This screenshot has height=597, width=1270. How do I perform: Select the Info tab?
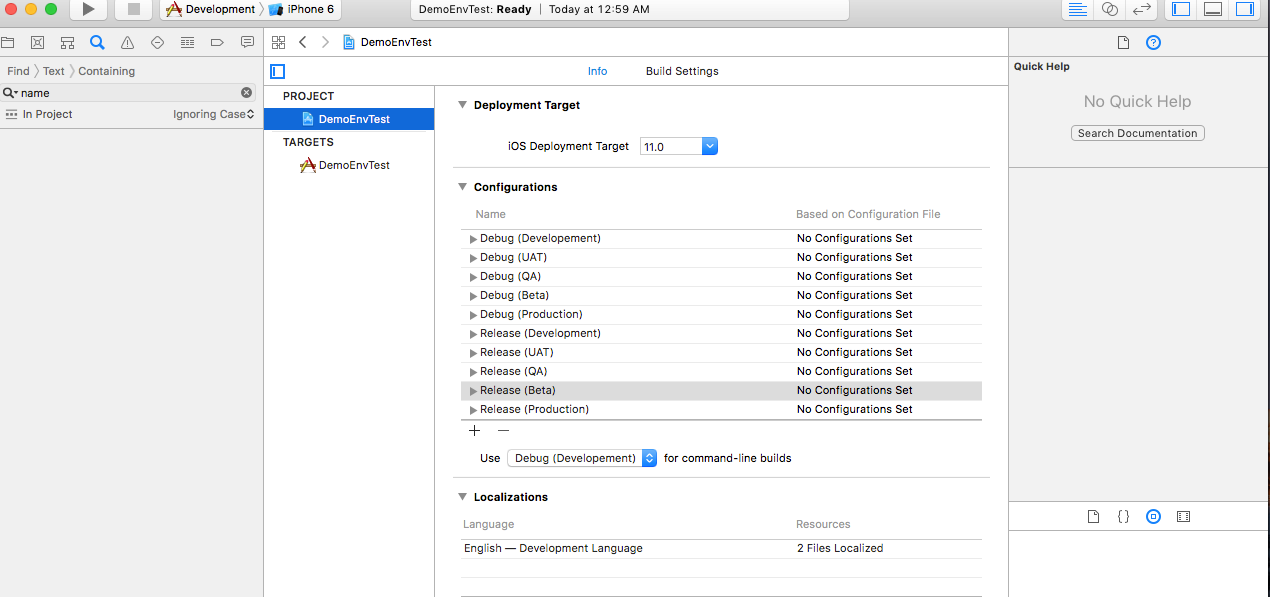[597, 71]
